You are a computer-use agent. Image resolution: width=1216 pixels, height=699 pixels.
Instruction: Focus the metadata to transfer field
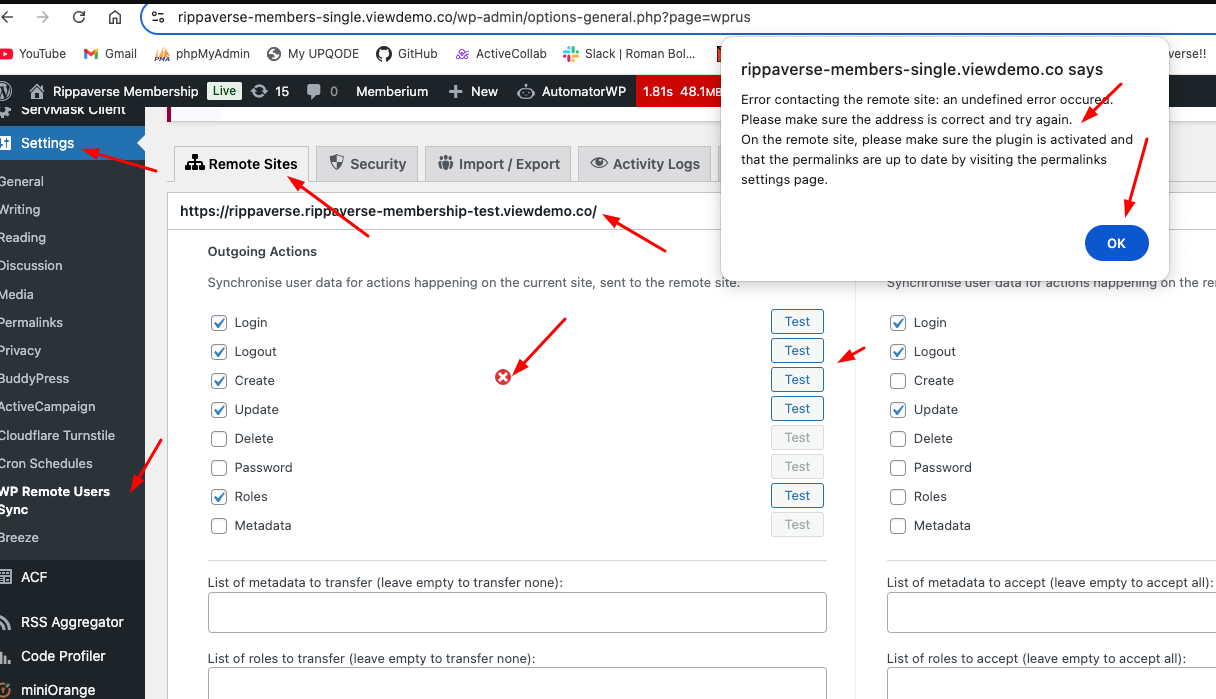point(517,612)
